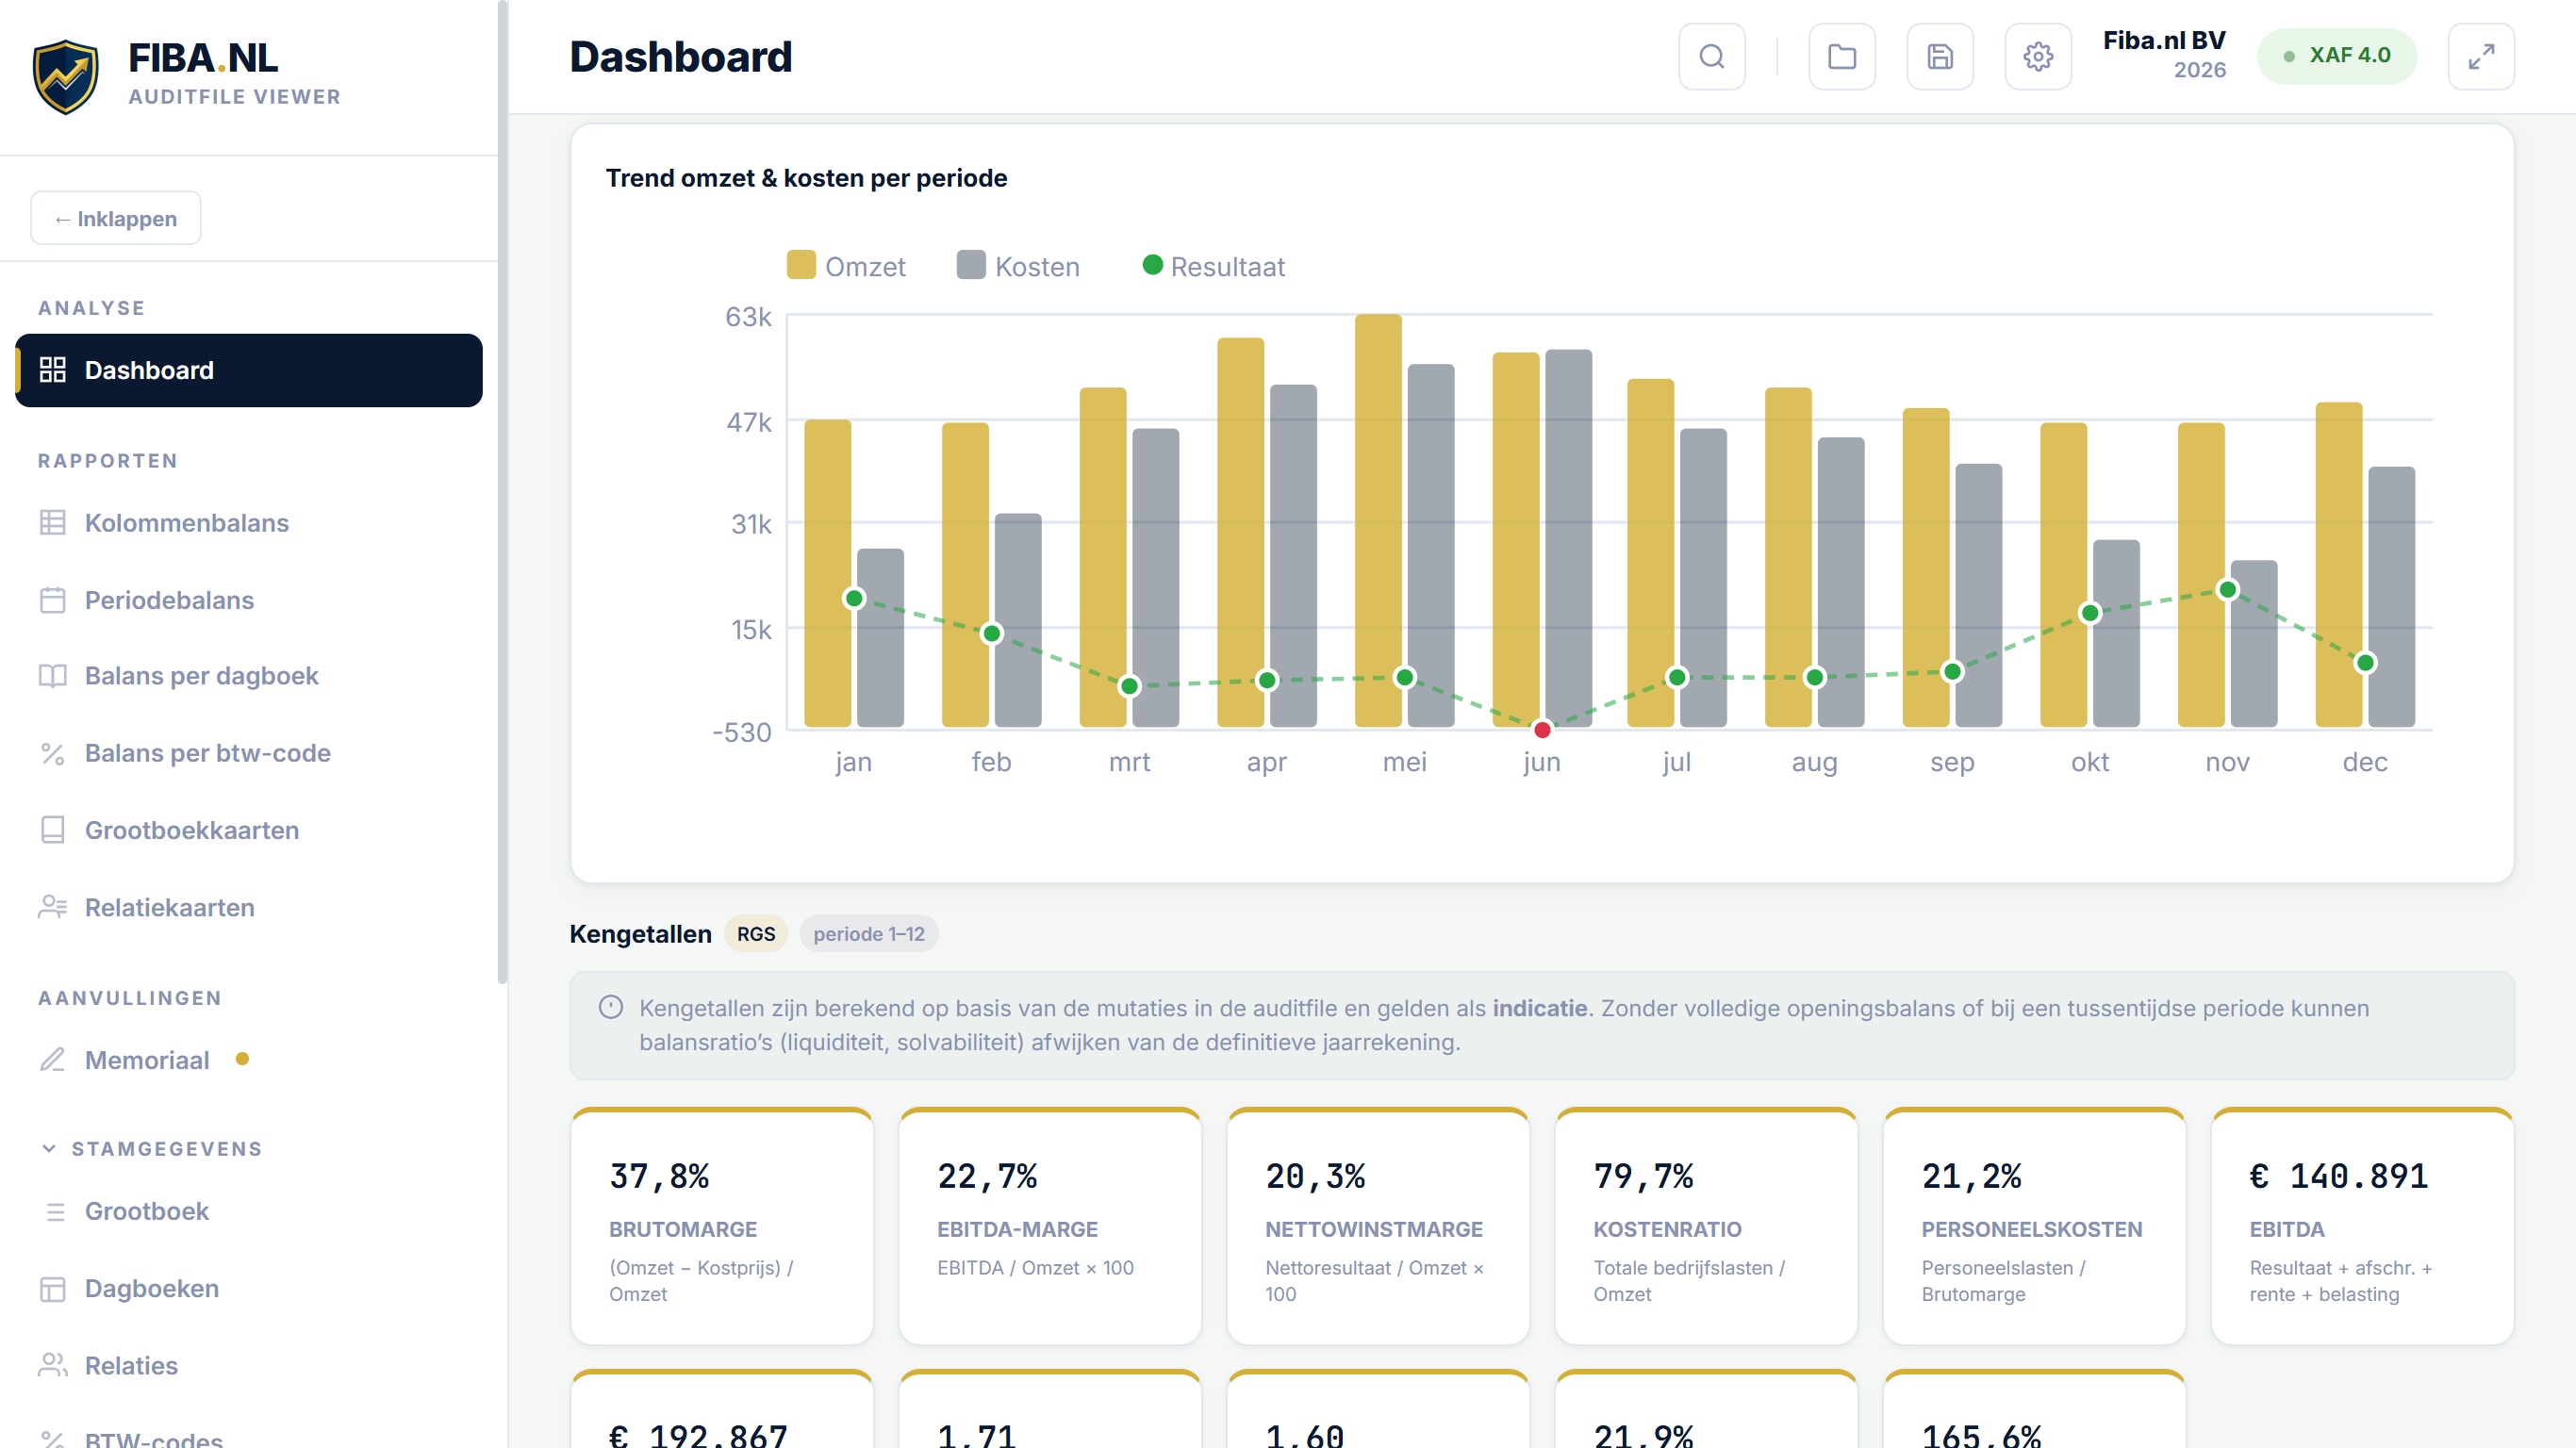
Task: Open Grootboek under Stamgegevens
Action: pos(249,1211)
